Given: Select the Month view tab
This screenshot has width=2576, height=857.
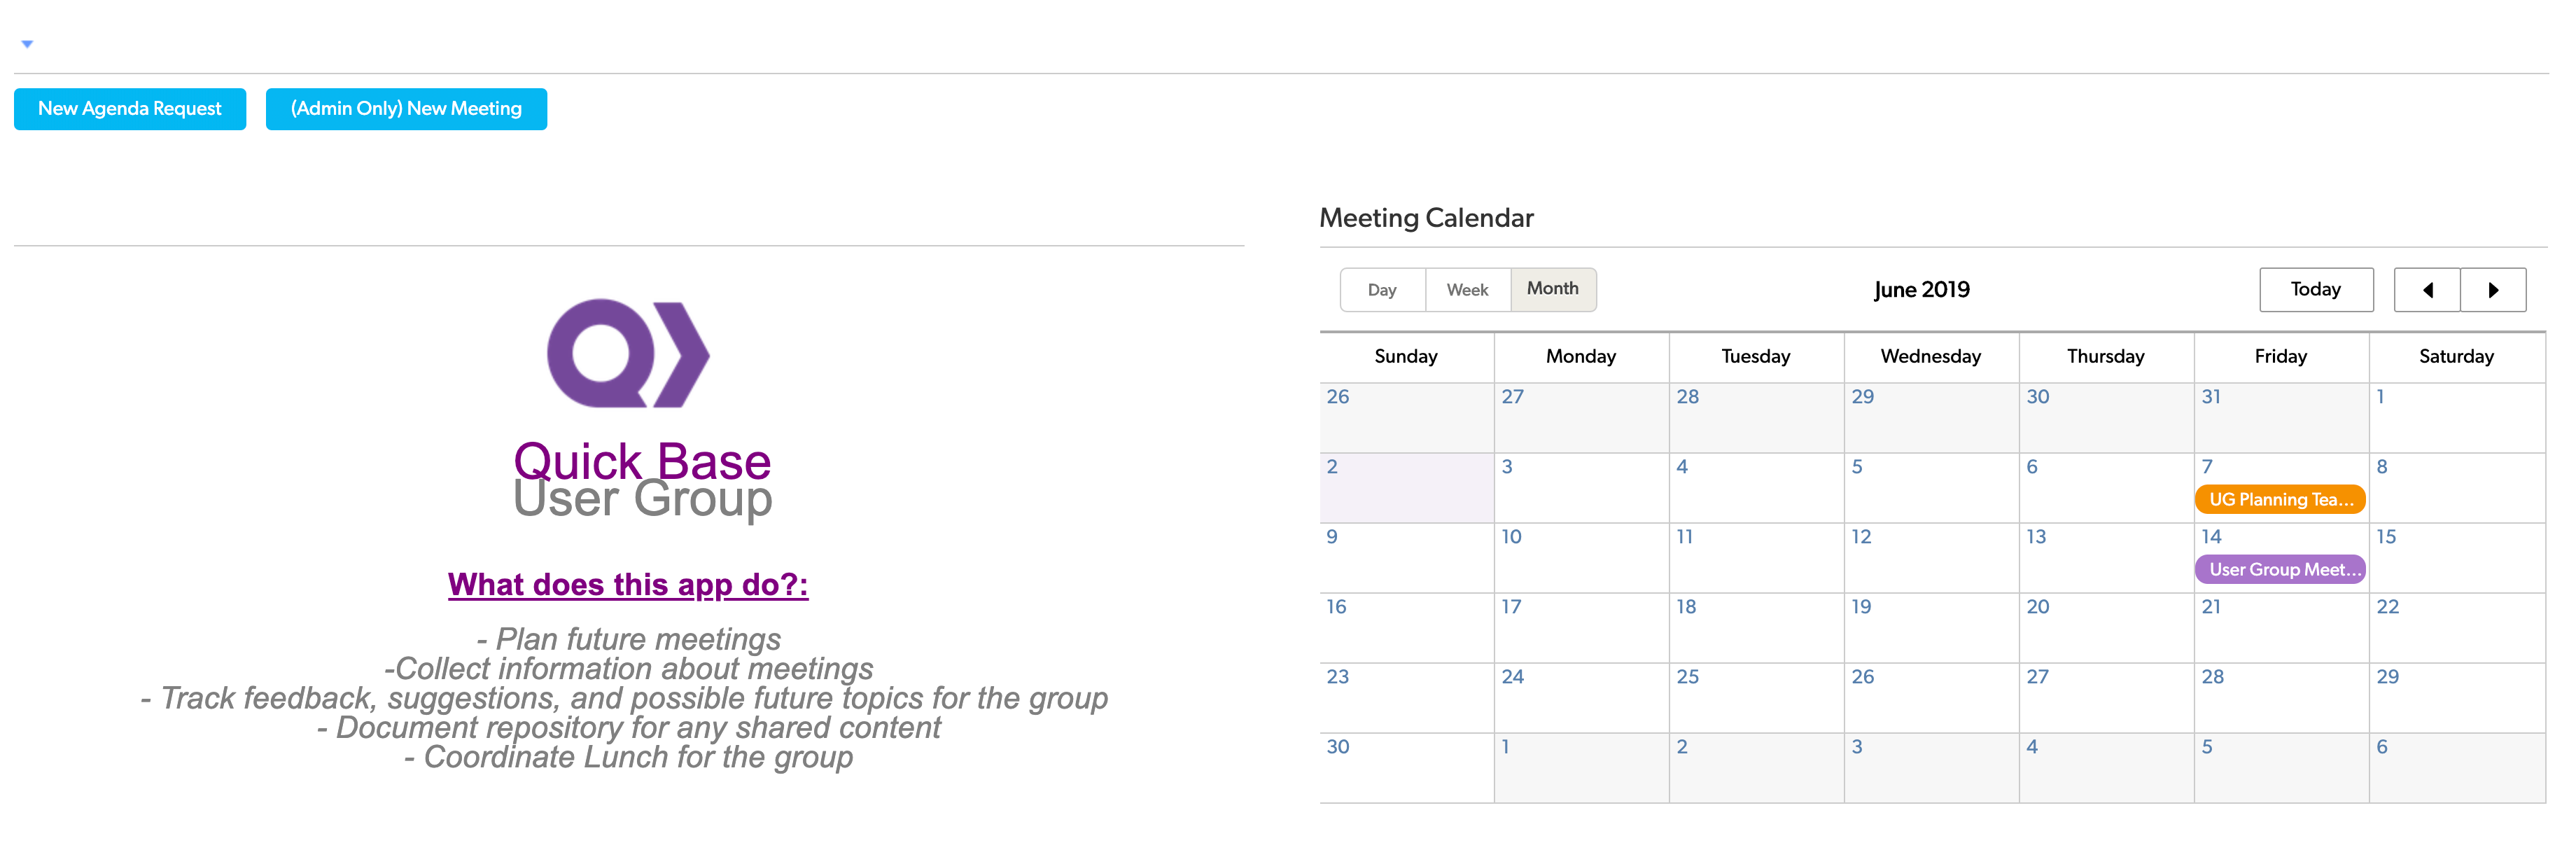Looking at the screenshot, I should [1553, 289].
